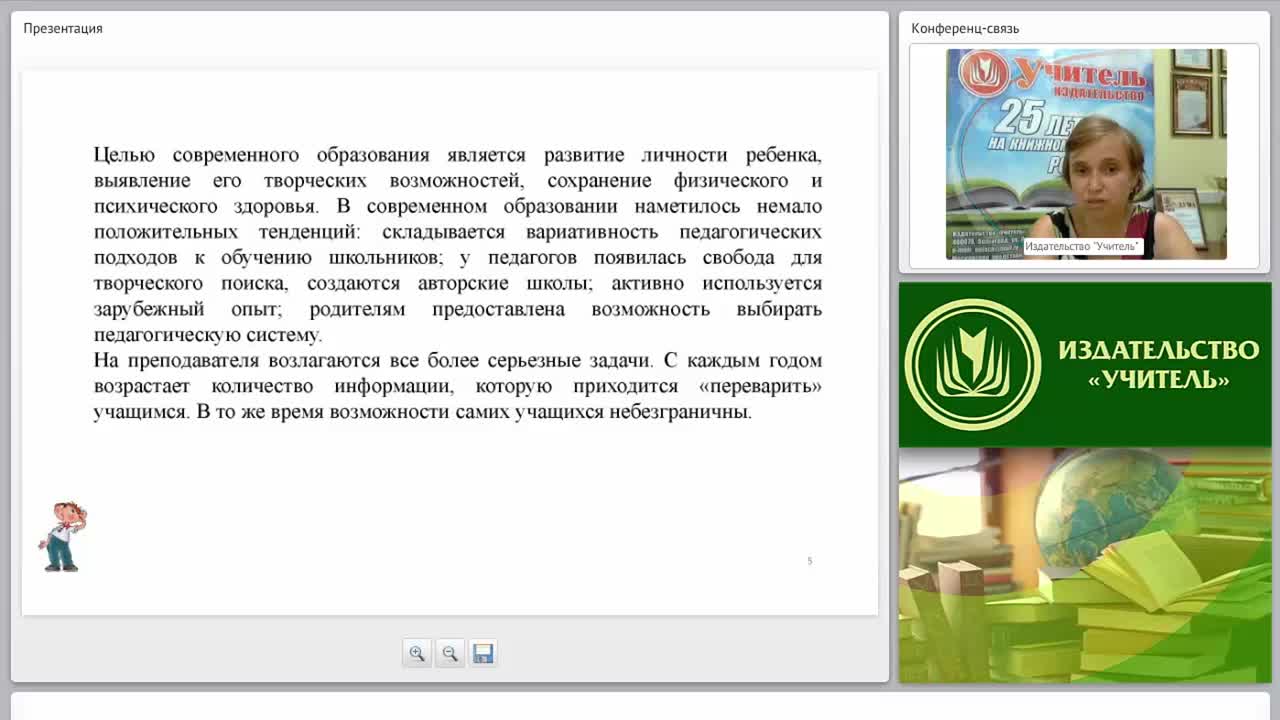This screenshot has width=1280, height=720.
Task: Click the sentence beginning На преподавателя возлагаются
Action: pyautogui.click(x=373, y=360)
